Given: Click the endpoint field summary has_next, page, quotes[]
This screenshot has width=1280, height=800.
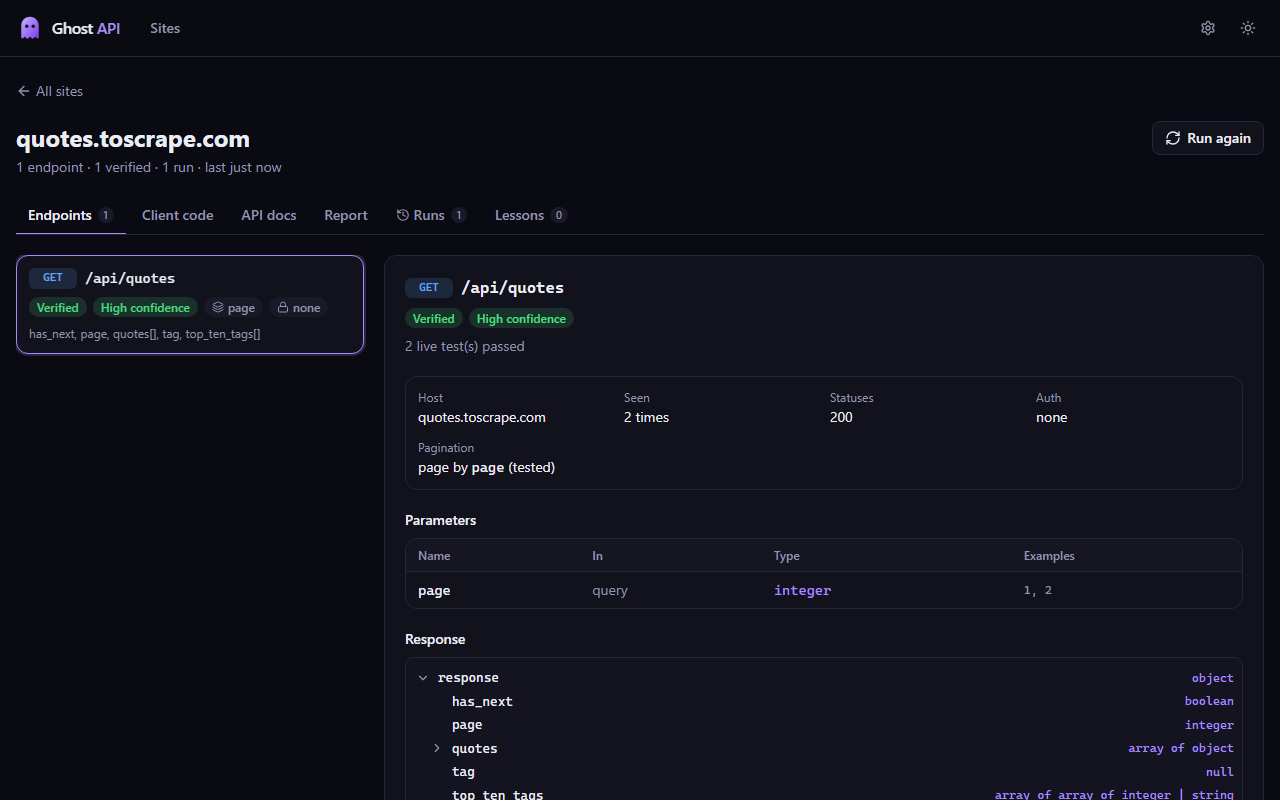Looking at the screenshot, I should 145,333.
